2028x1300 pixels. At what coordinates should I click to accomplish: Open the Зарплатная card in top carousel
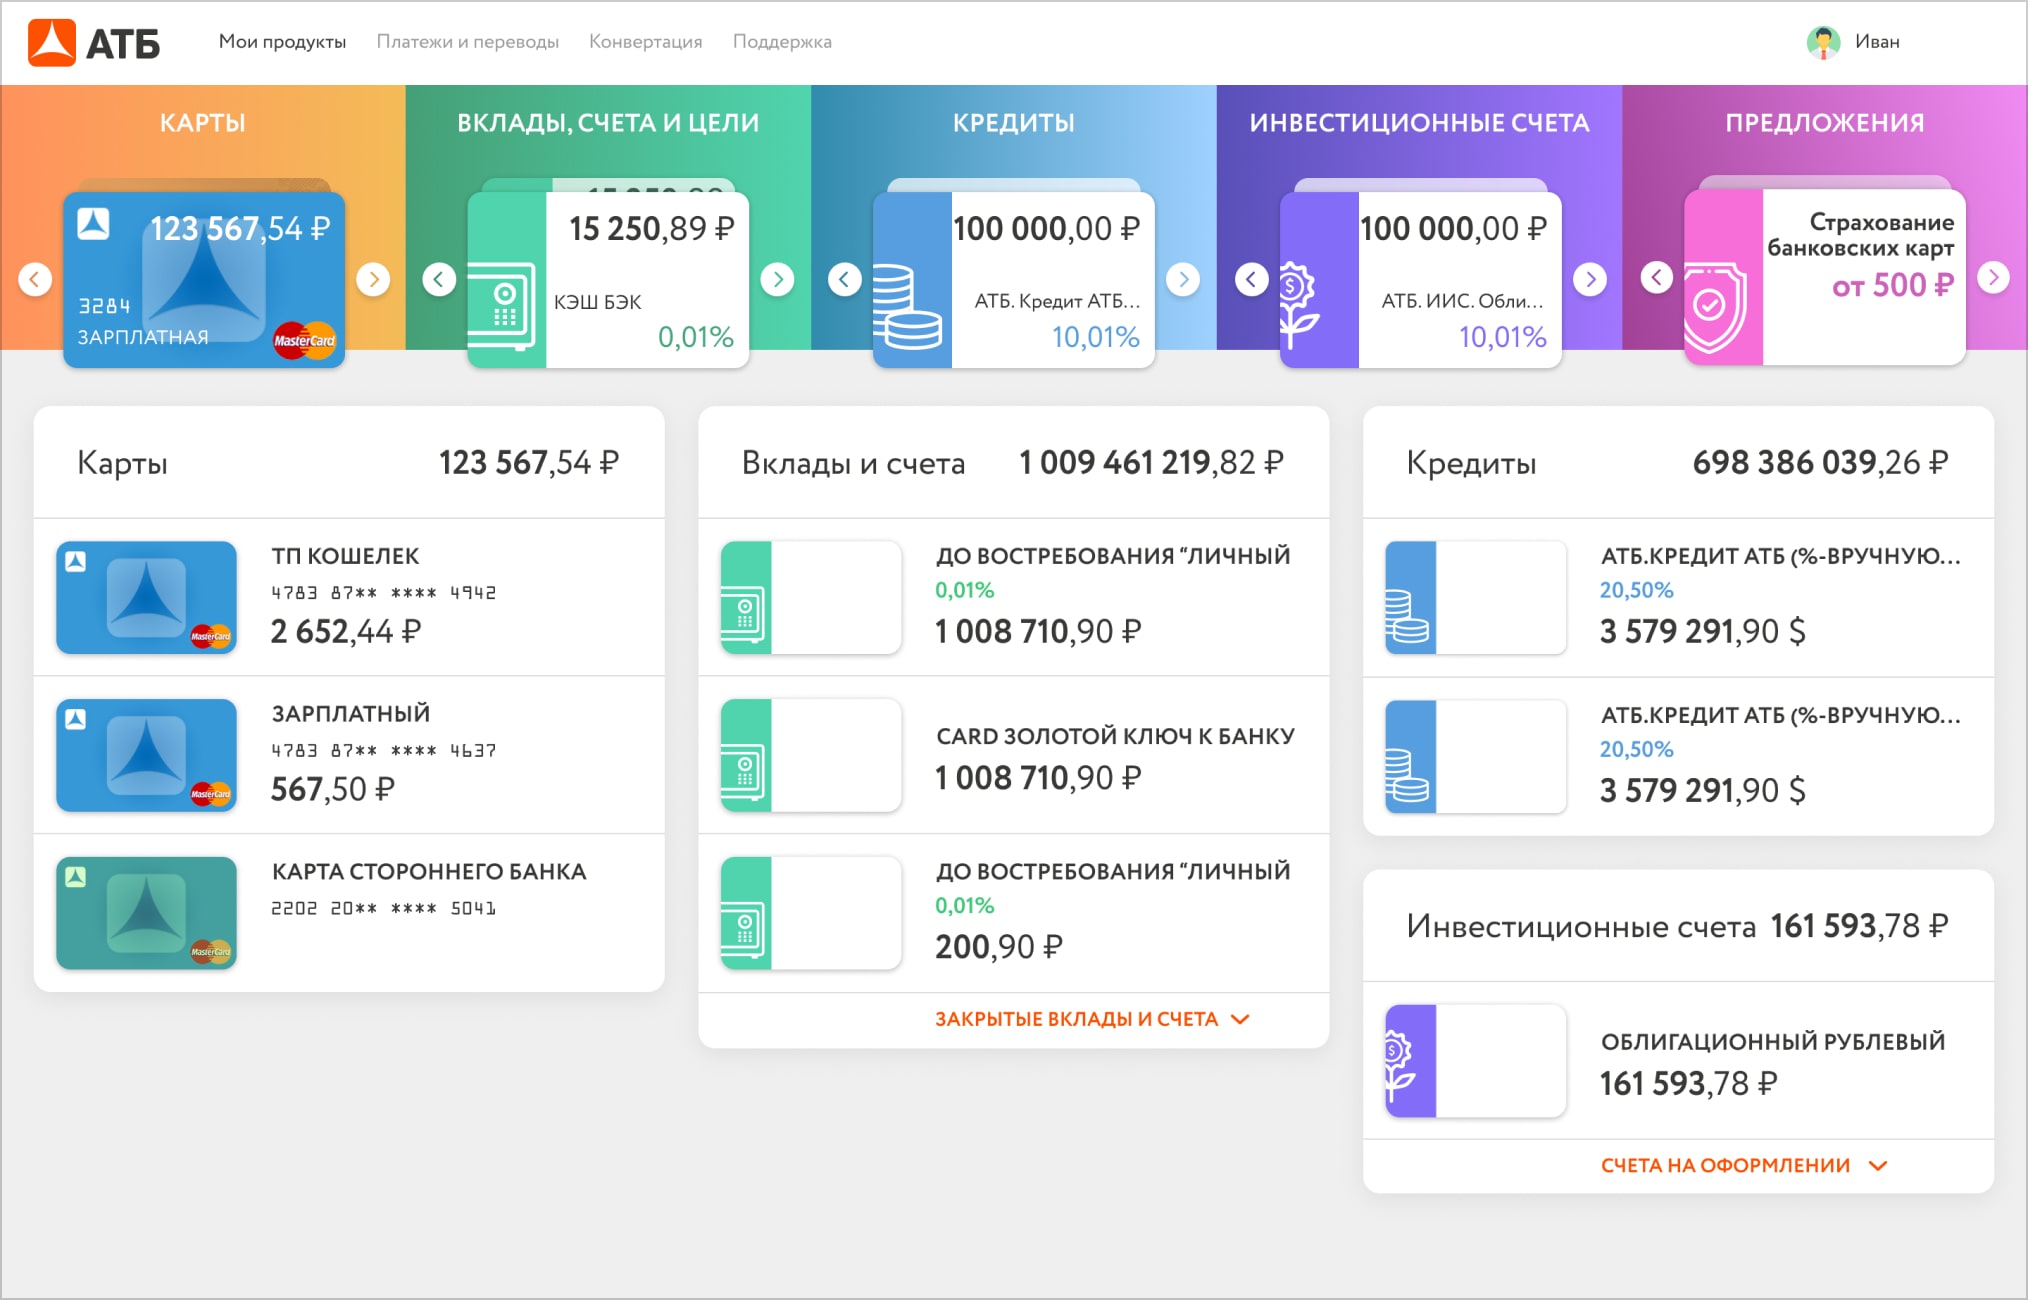tap(204, 281)
